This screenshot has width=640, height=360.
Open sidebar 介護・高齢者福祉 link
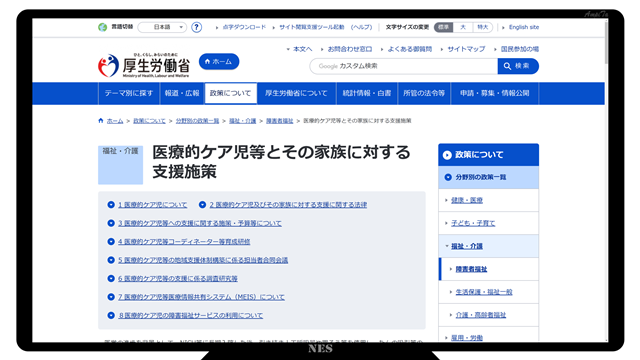point(480,315)
